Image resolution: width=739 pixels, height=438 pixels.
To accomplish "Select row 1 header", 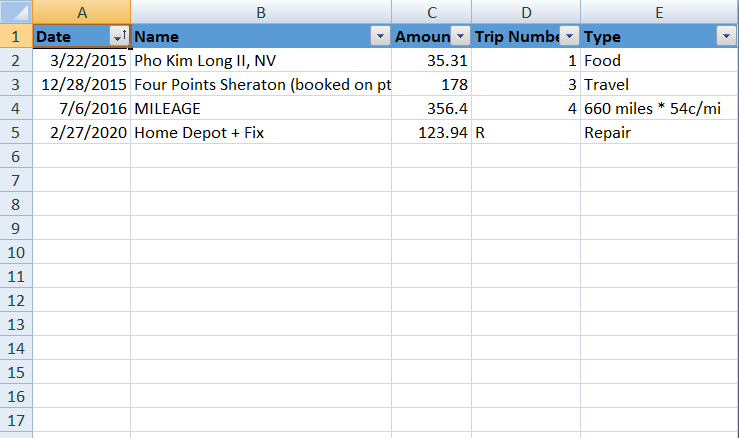I will tap(16, 37).
